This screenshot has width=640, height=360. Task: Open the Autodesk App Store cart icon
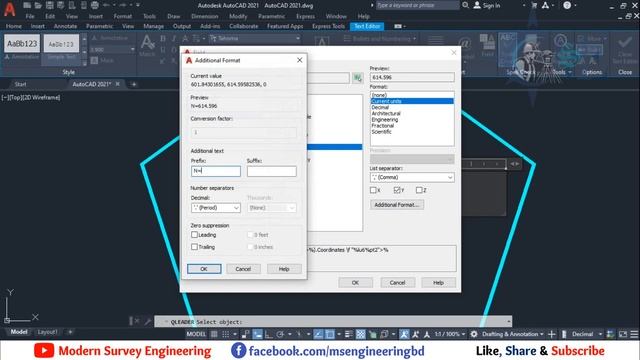(x=534, y=5)
